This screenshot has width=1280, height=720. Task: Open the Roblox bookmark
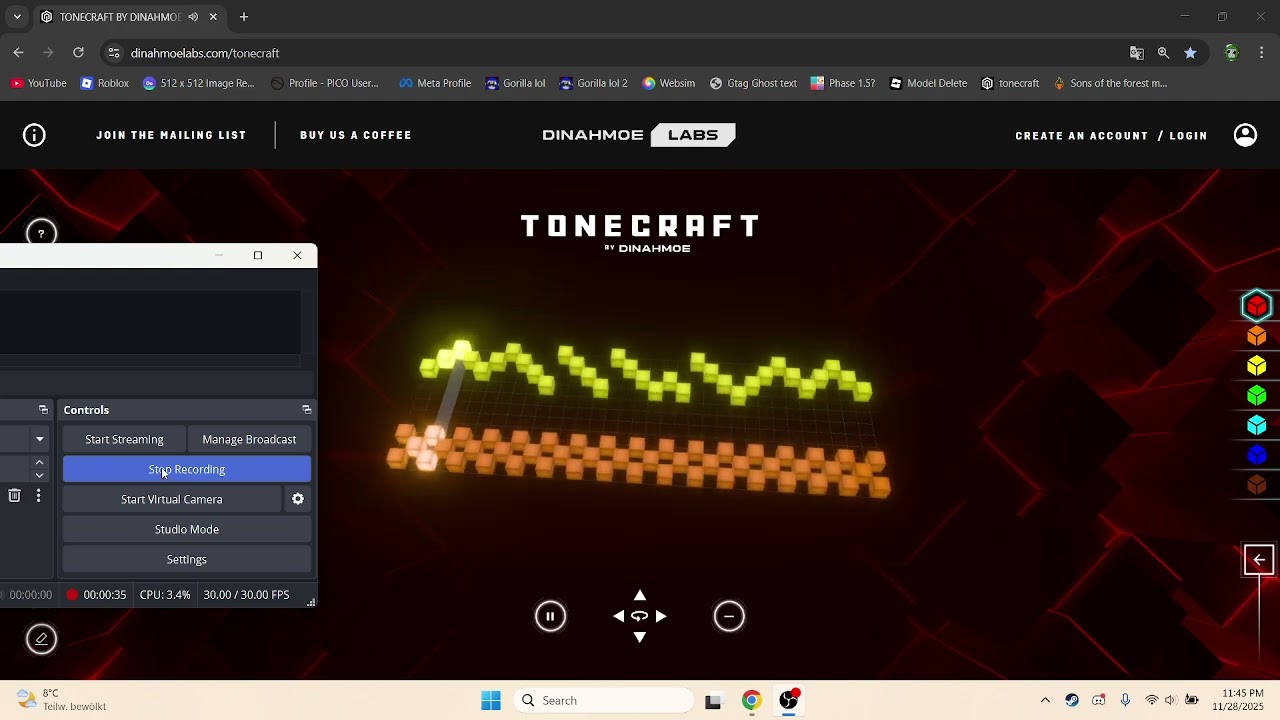click(105, 83)
